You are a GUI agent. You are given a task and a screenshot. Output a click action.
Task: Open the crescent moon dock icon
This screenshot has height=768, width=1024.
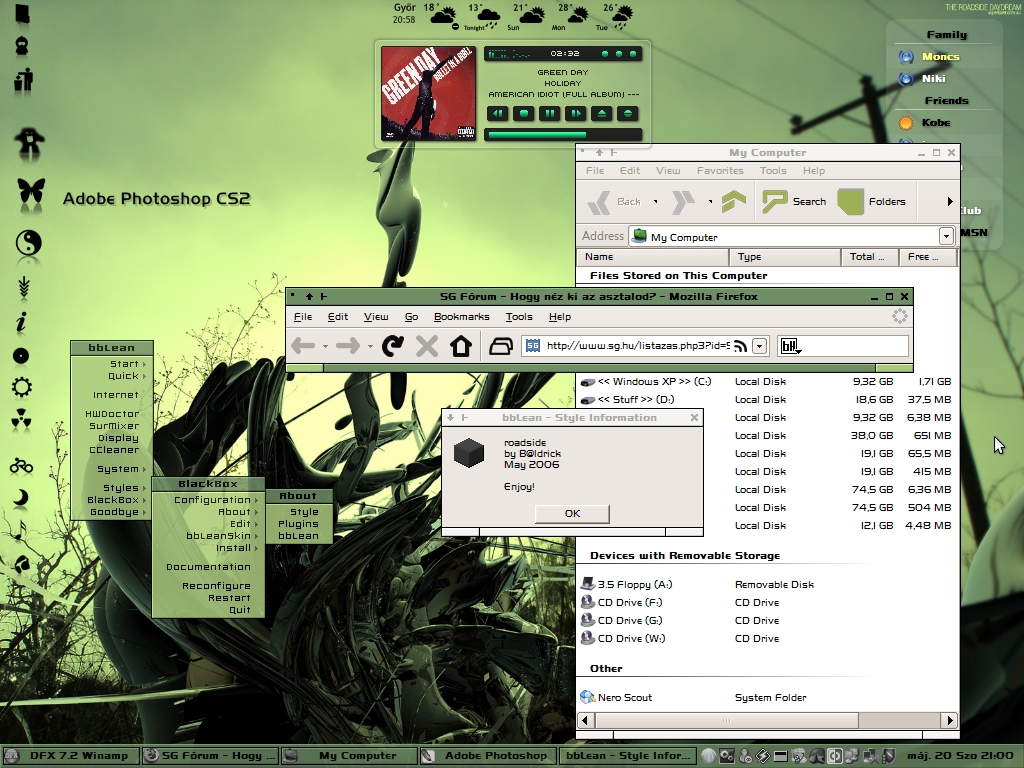(22, 498)
